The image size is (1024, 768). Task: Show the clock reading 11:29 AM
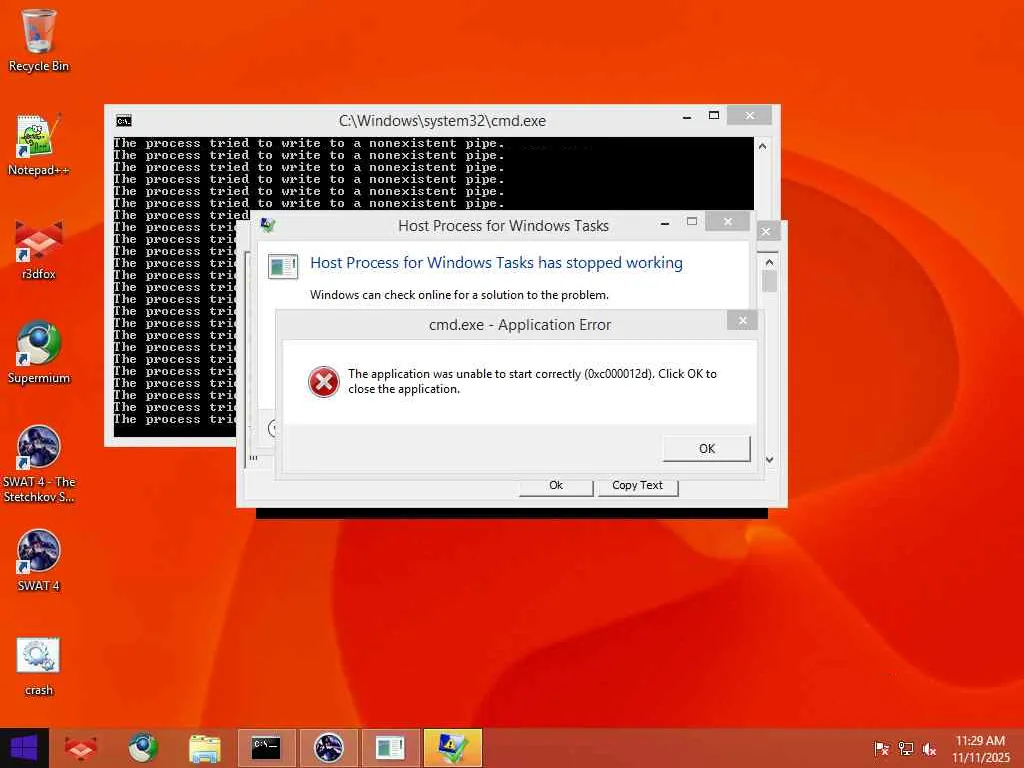pyautogui.click(x=980, y=748)
